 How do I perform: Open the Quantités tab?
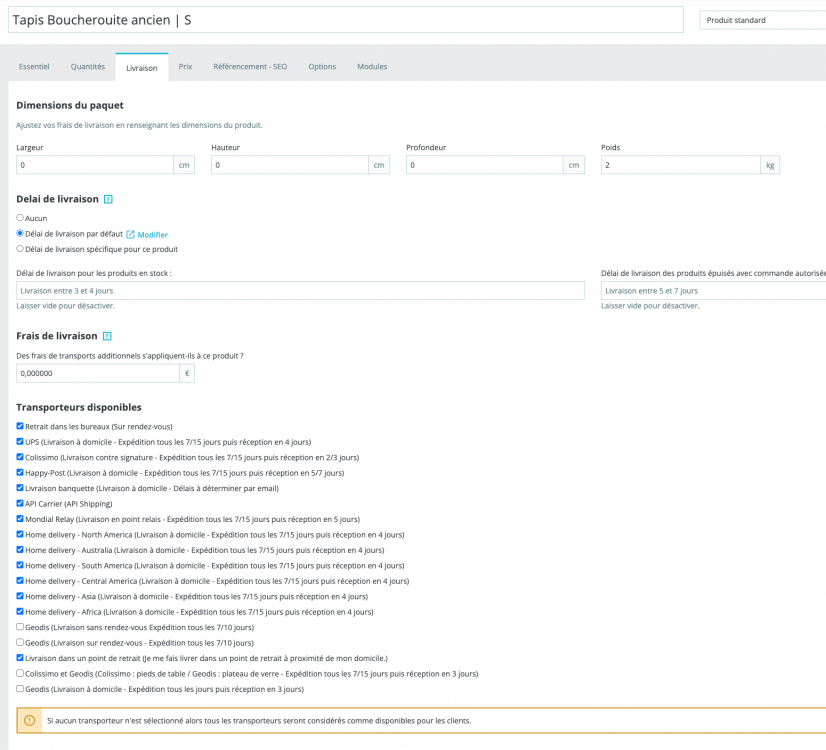pyautogui.click(x=87, y=67)
